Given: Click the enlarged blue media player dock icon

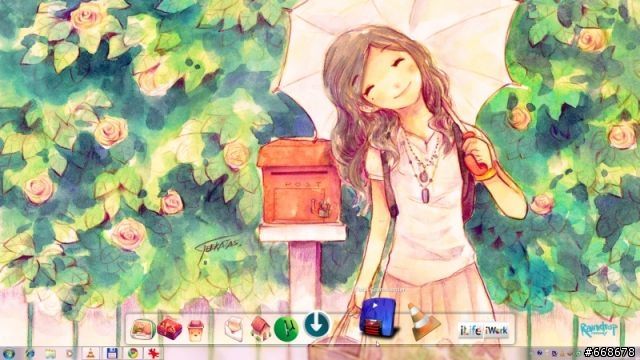Looking at the screenshot, I should click(x=378, y=317).
